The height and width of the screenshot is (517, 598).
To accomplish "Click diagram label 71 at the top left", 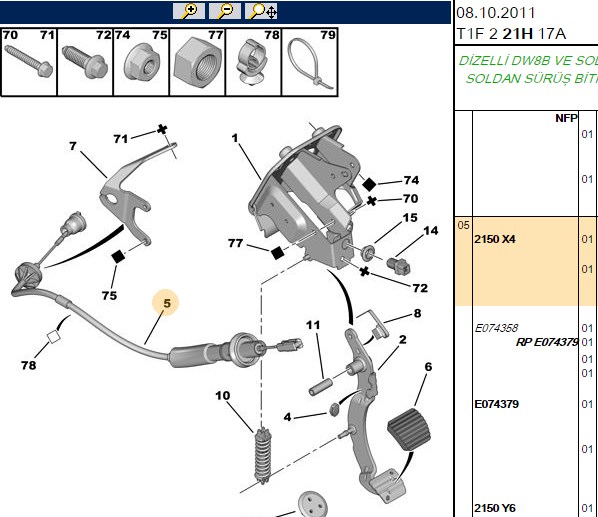I will (x=121, y=138).
